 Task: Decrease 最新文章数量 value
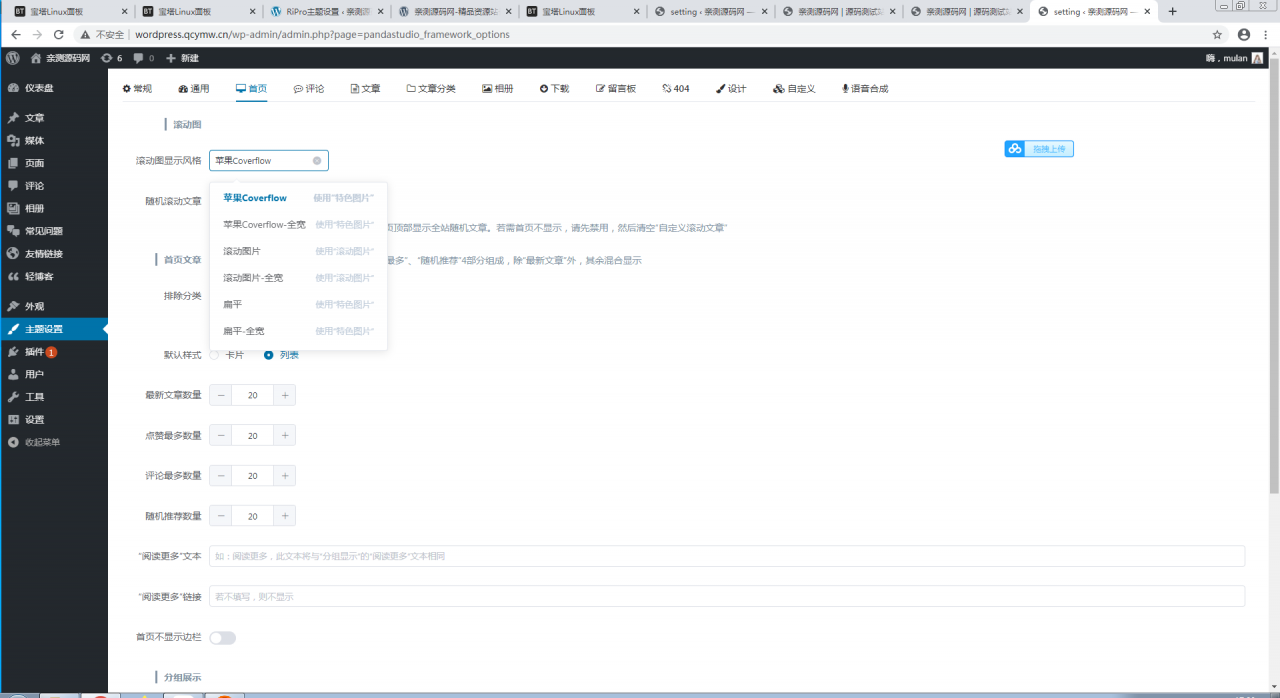pos(221,396)
